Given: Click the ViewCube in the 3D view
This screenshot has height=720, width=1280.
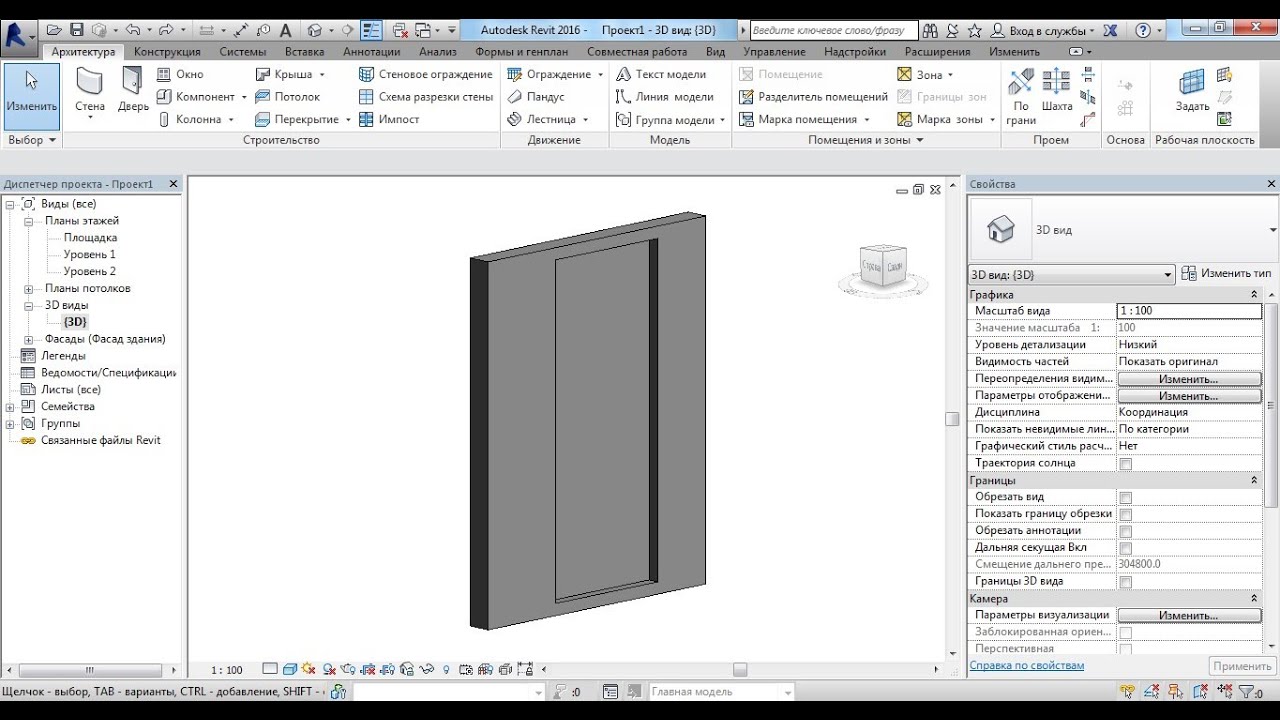Looking at the screenshot, I should click(x=883, y=267).
